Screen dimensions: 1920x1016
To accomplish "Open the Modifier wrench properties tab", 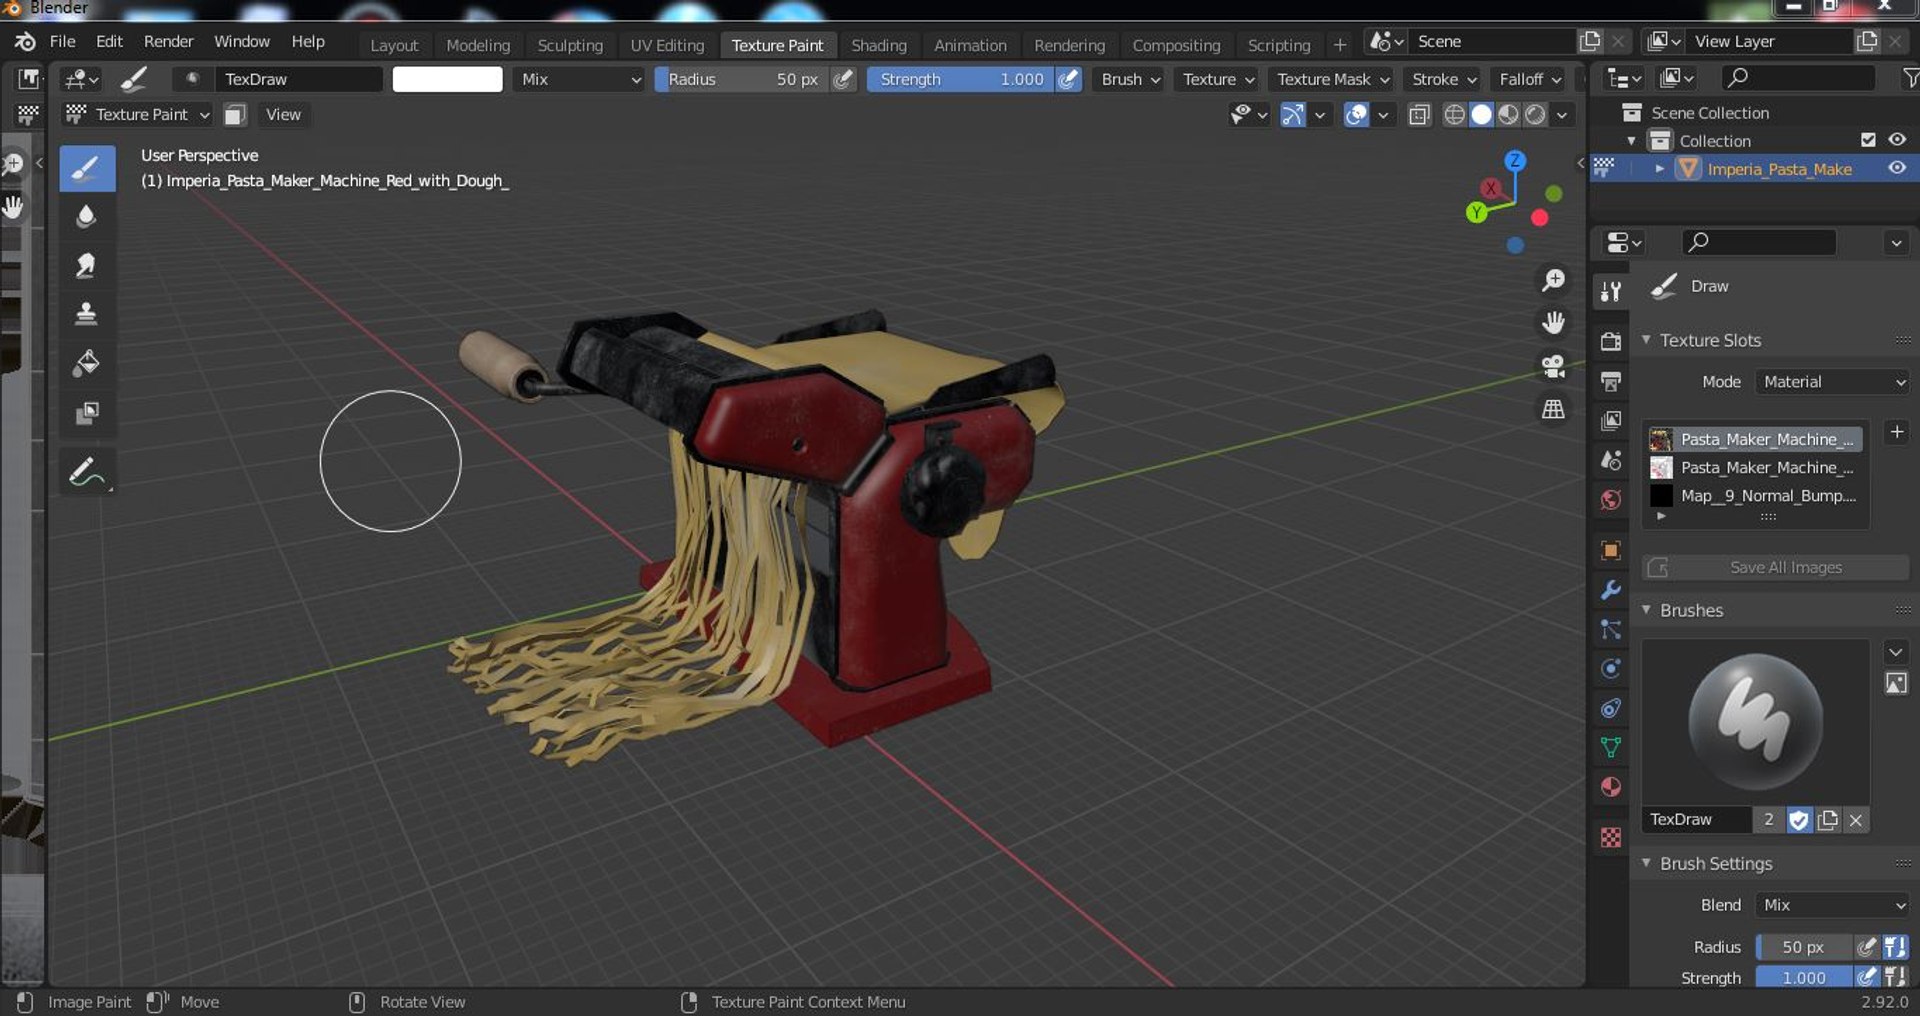I will (x=1611, y=590).
